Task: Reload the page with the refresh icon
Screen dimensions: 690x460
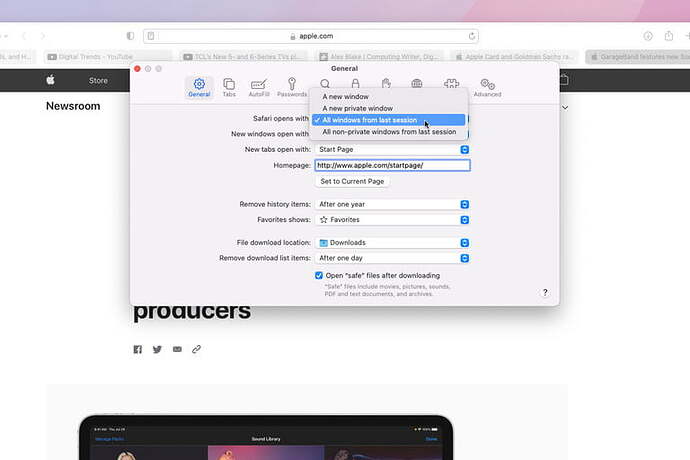Action: [x=472, y=36]
